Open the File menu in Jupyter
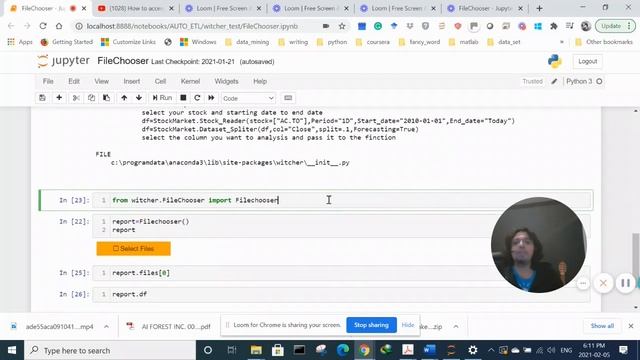Image resolution: width=640 pixels, height=360 pixels. tap(48, 81)
